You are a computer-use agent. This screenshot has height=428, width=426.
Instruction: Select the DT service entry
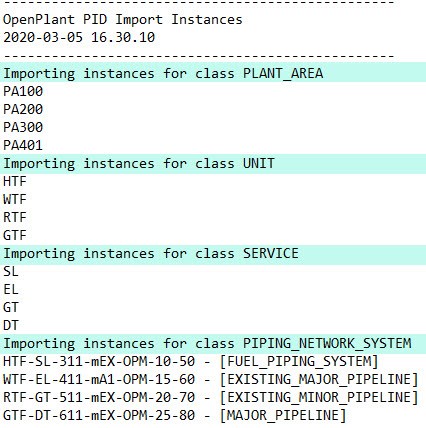(x=11, y=325)
